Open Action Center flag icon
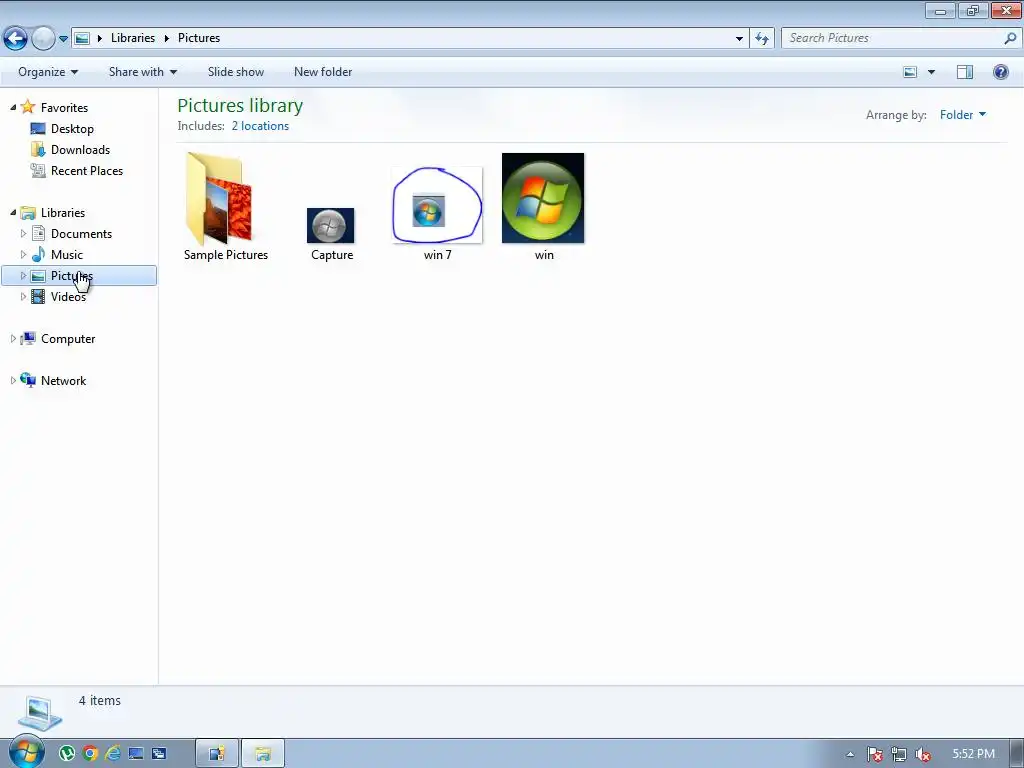Screen dimensions: 1024x768 [874, 754]
